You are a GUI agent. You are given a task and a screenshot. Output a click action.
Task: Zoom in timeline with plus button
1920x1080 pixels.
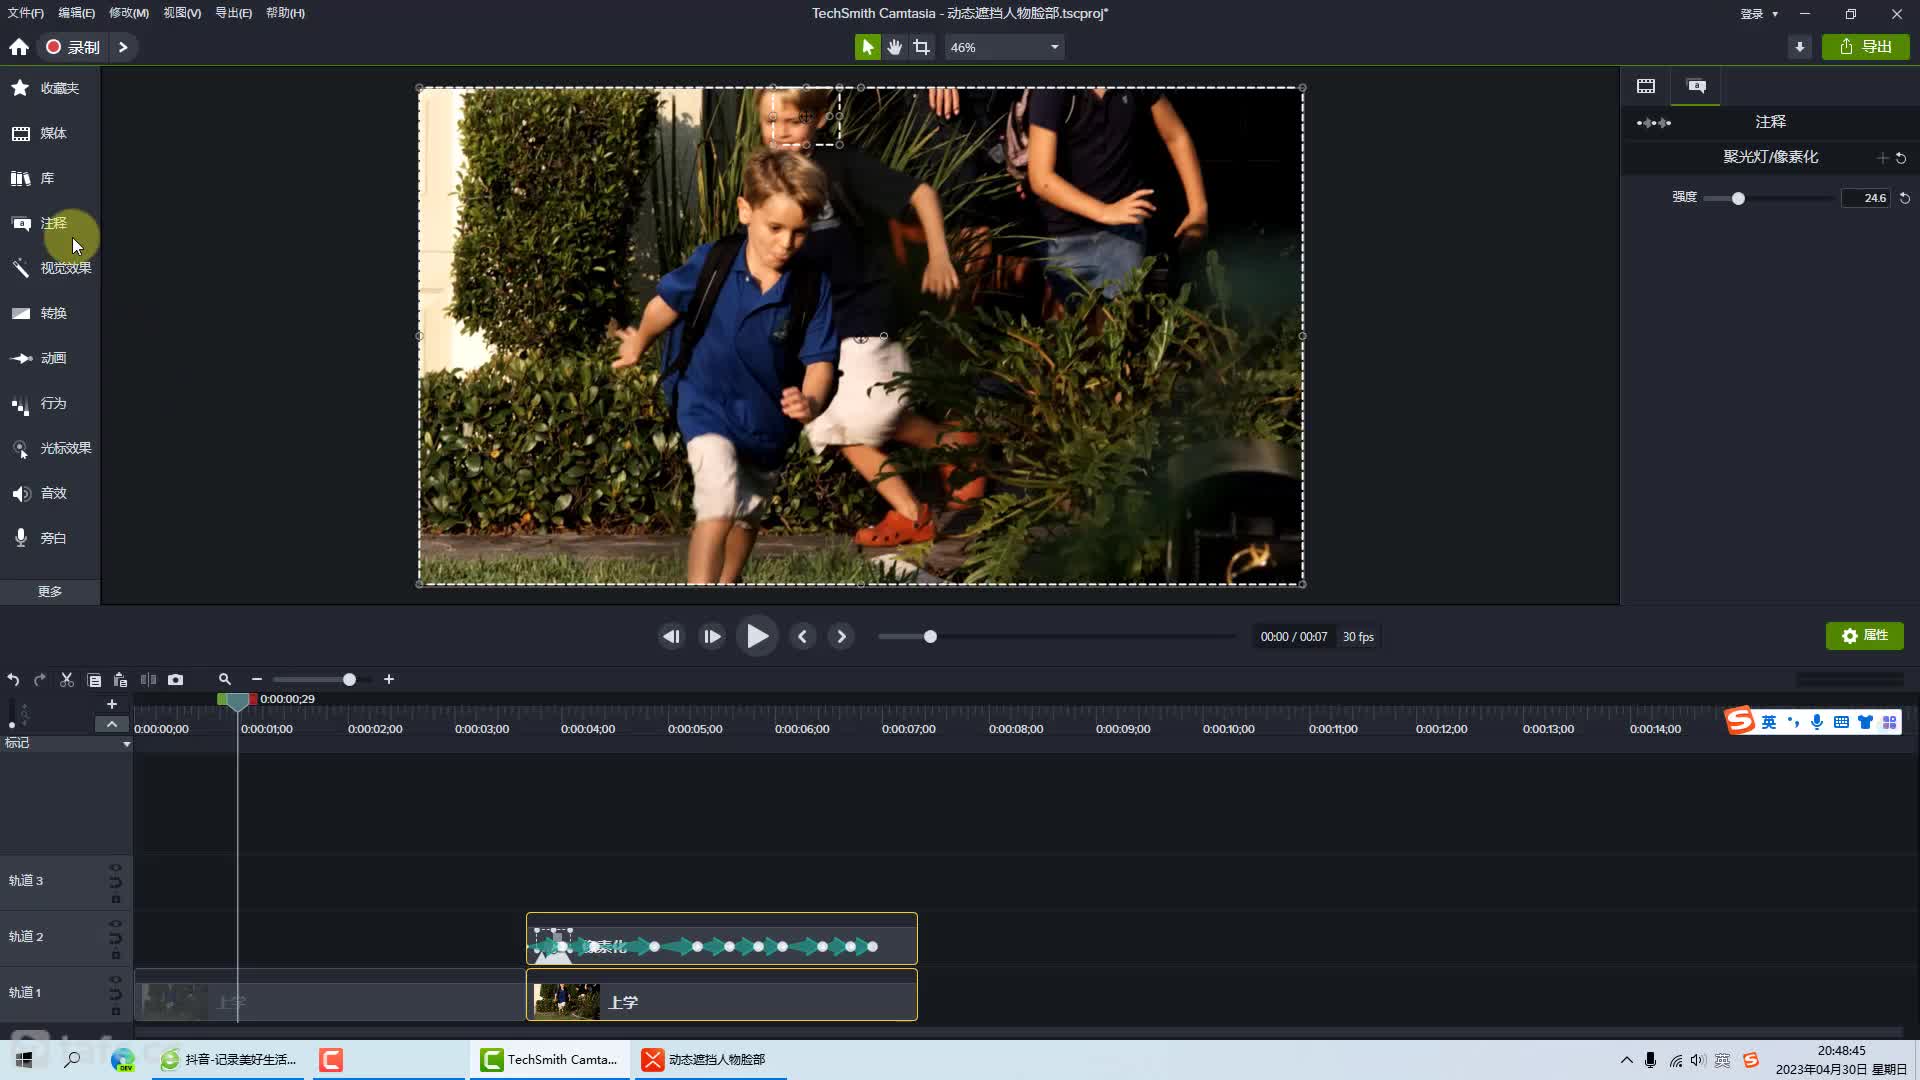389,680
